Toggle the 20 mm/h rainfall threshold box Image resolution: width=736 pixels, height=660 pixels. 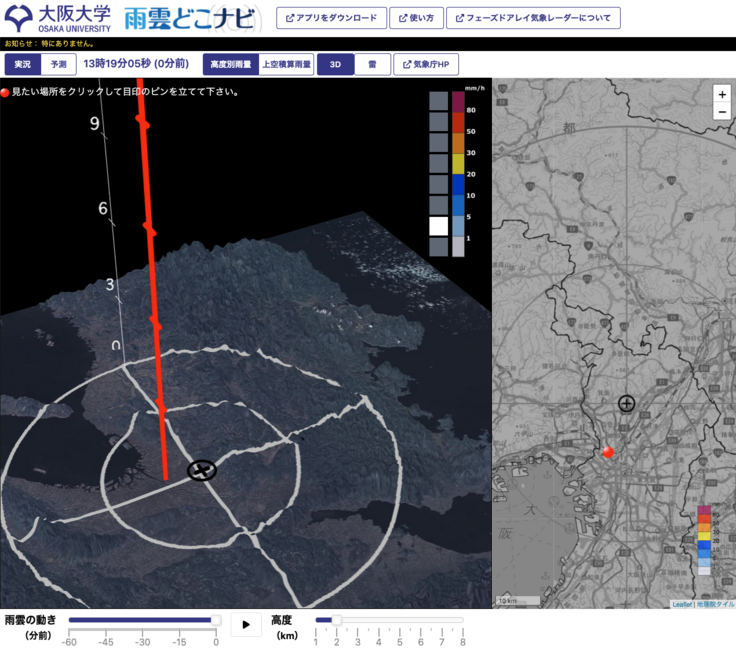(x=439, y=163)
